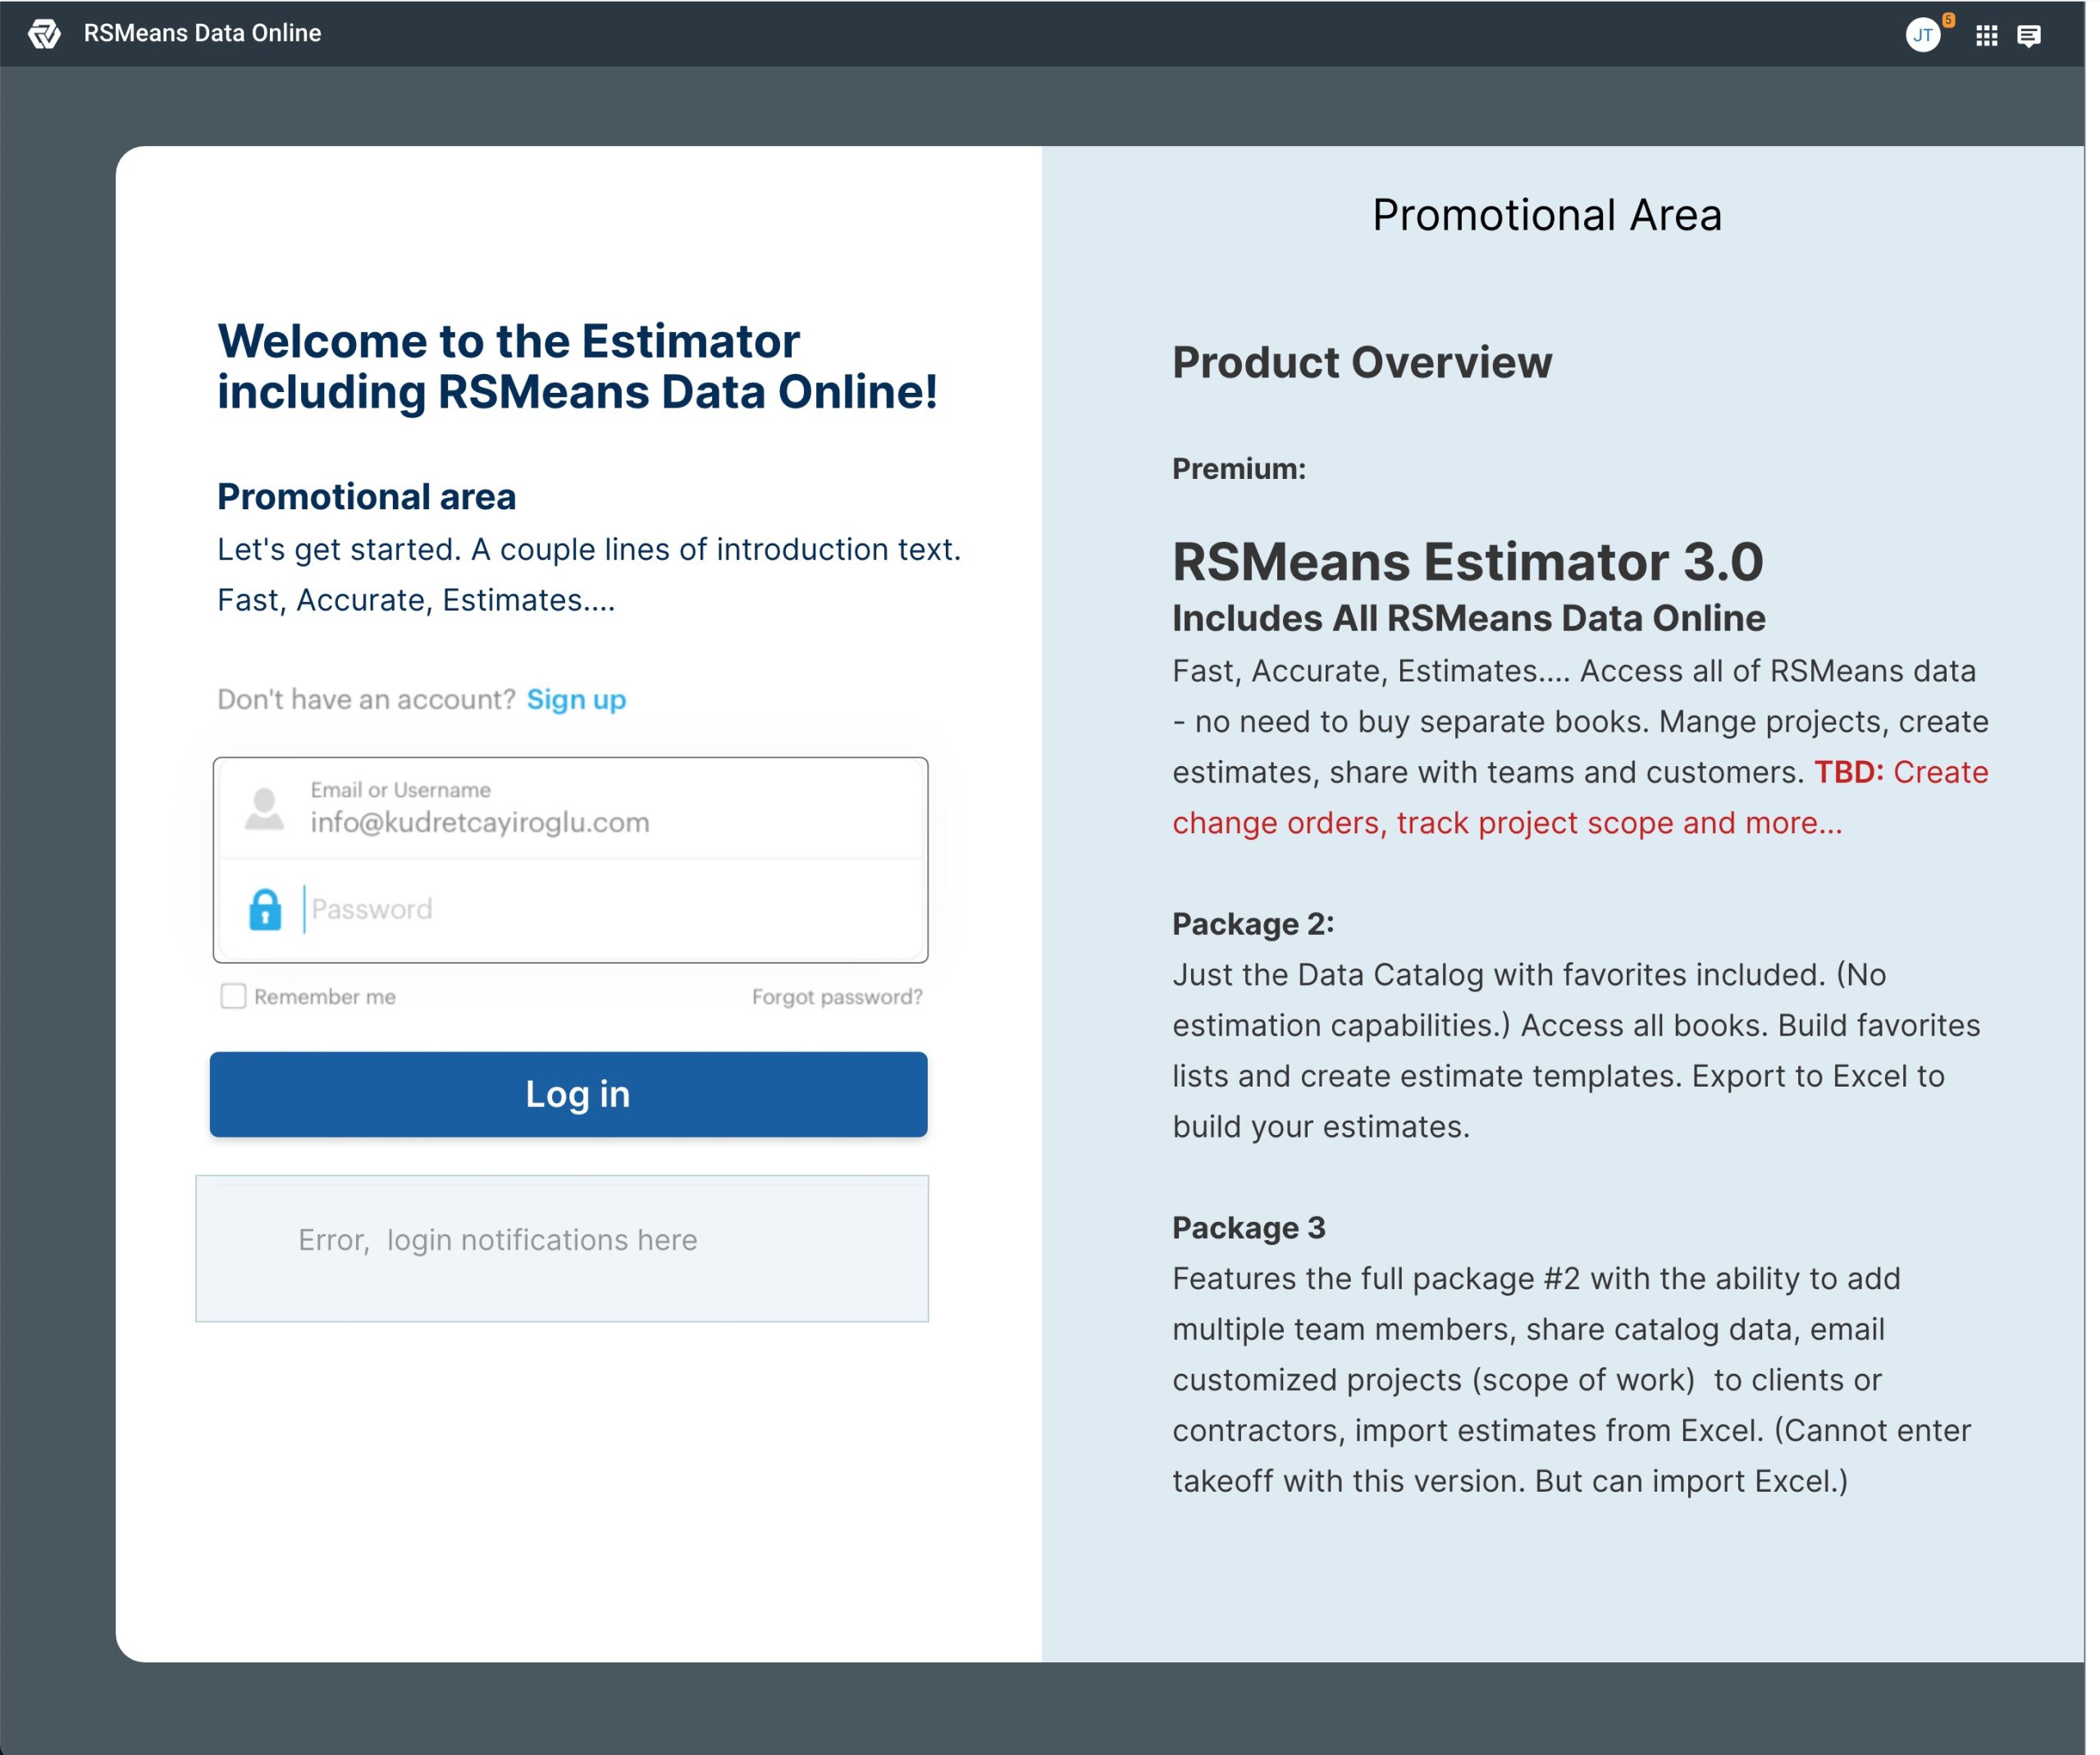Click the error login notifications box
Viewport: 2100px width, 1755px height.
tap(562, 1247)
